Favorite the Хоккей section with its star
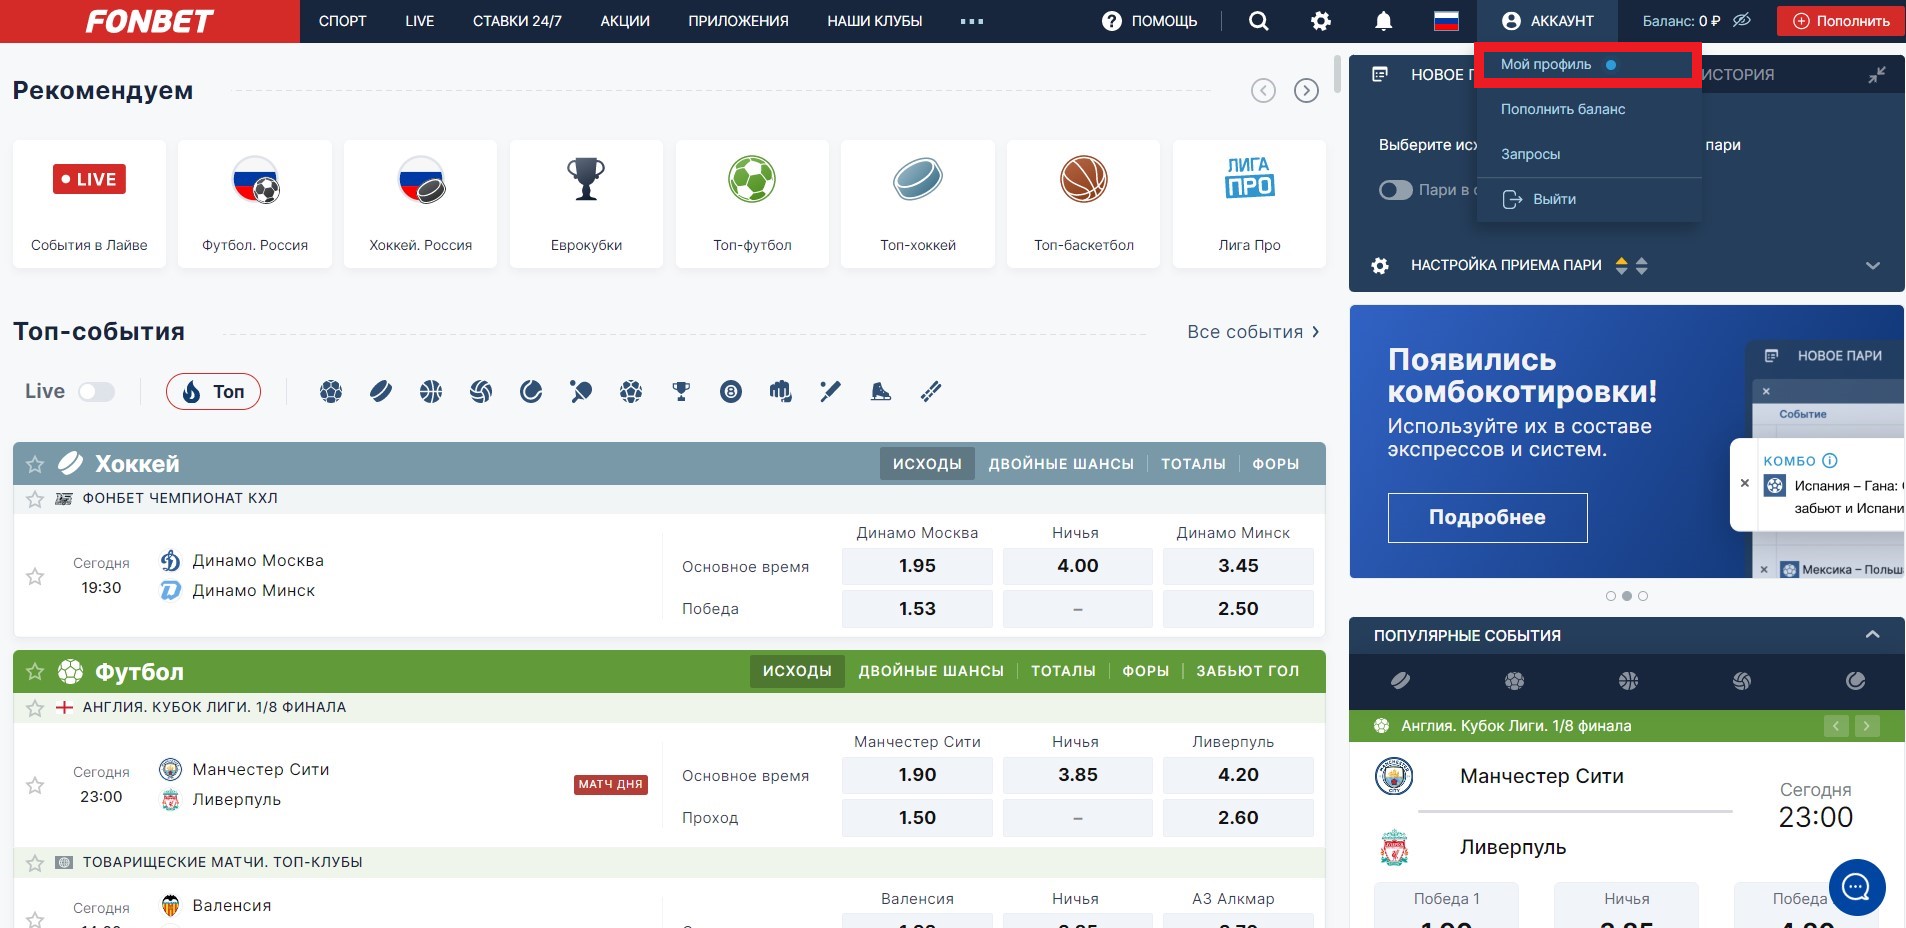 click(x=35, y=464)
